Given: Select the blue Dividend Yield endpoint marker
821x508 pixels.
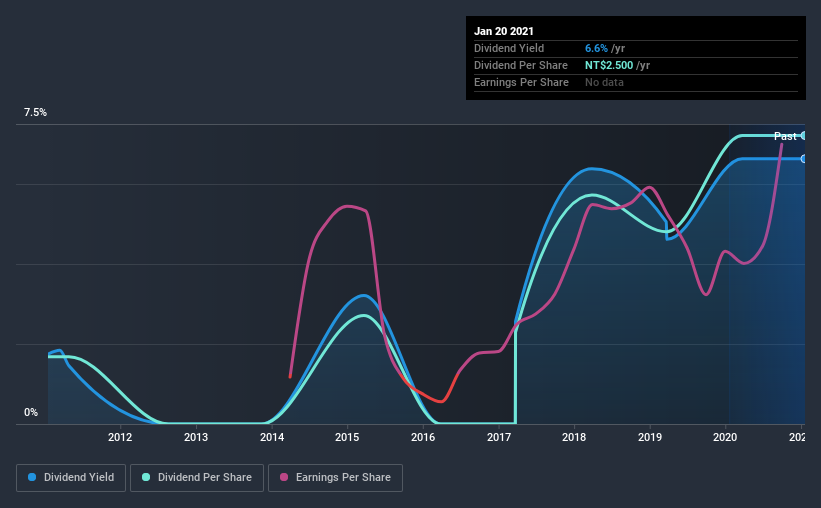Looking at the screenshot, I should [x=804, y=159].
